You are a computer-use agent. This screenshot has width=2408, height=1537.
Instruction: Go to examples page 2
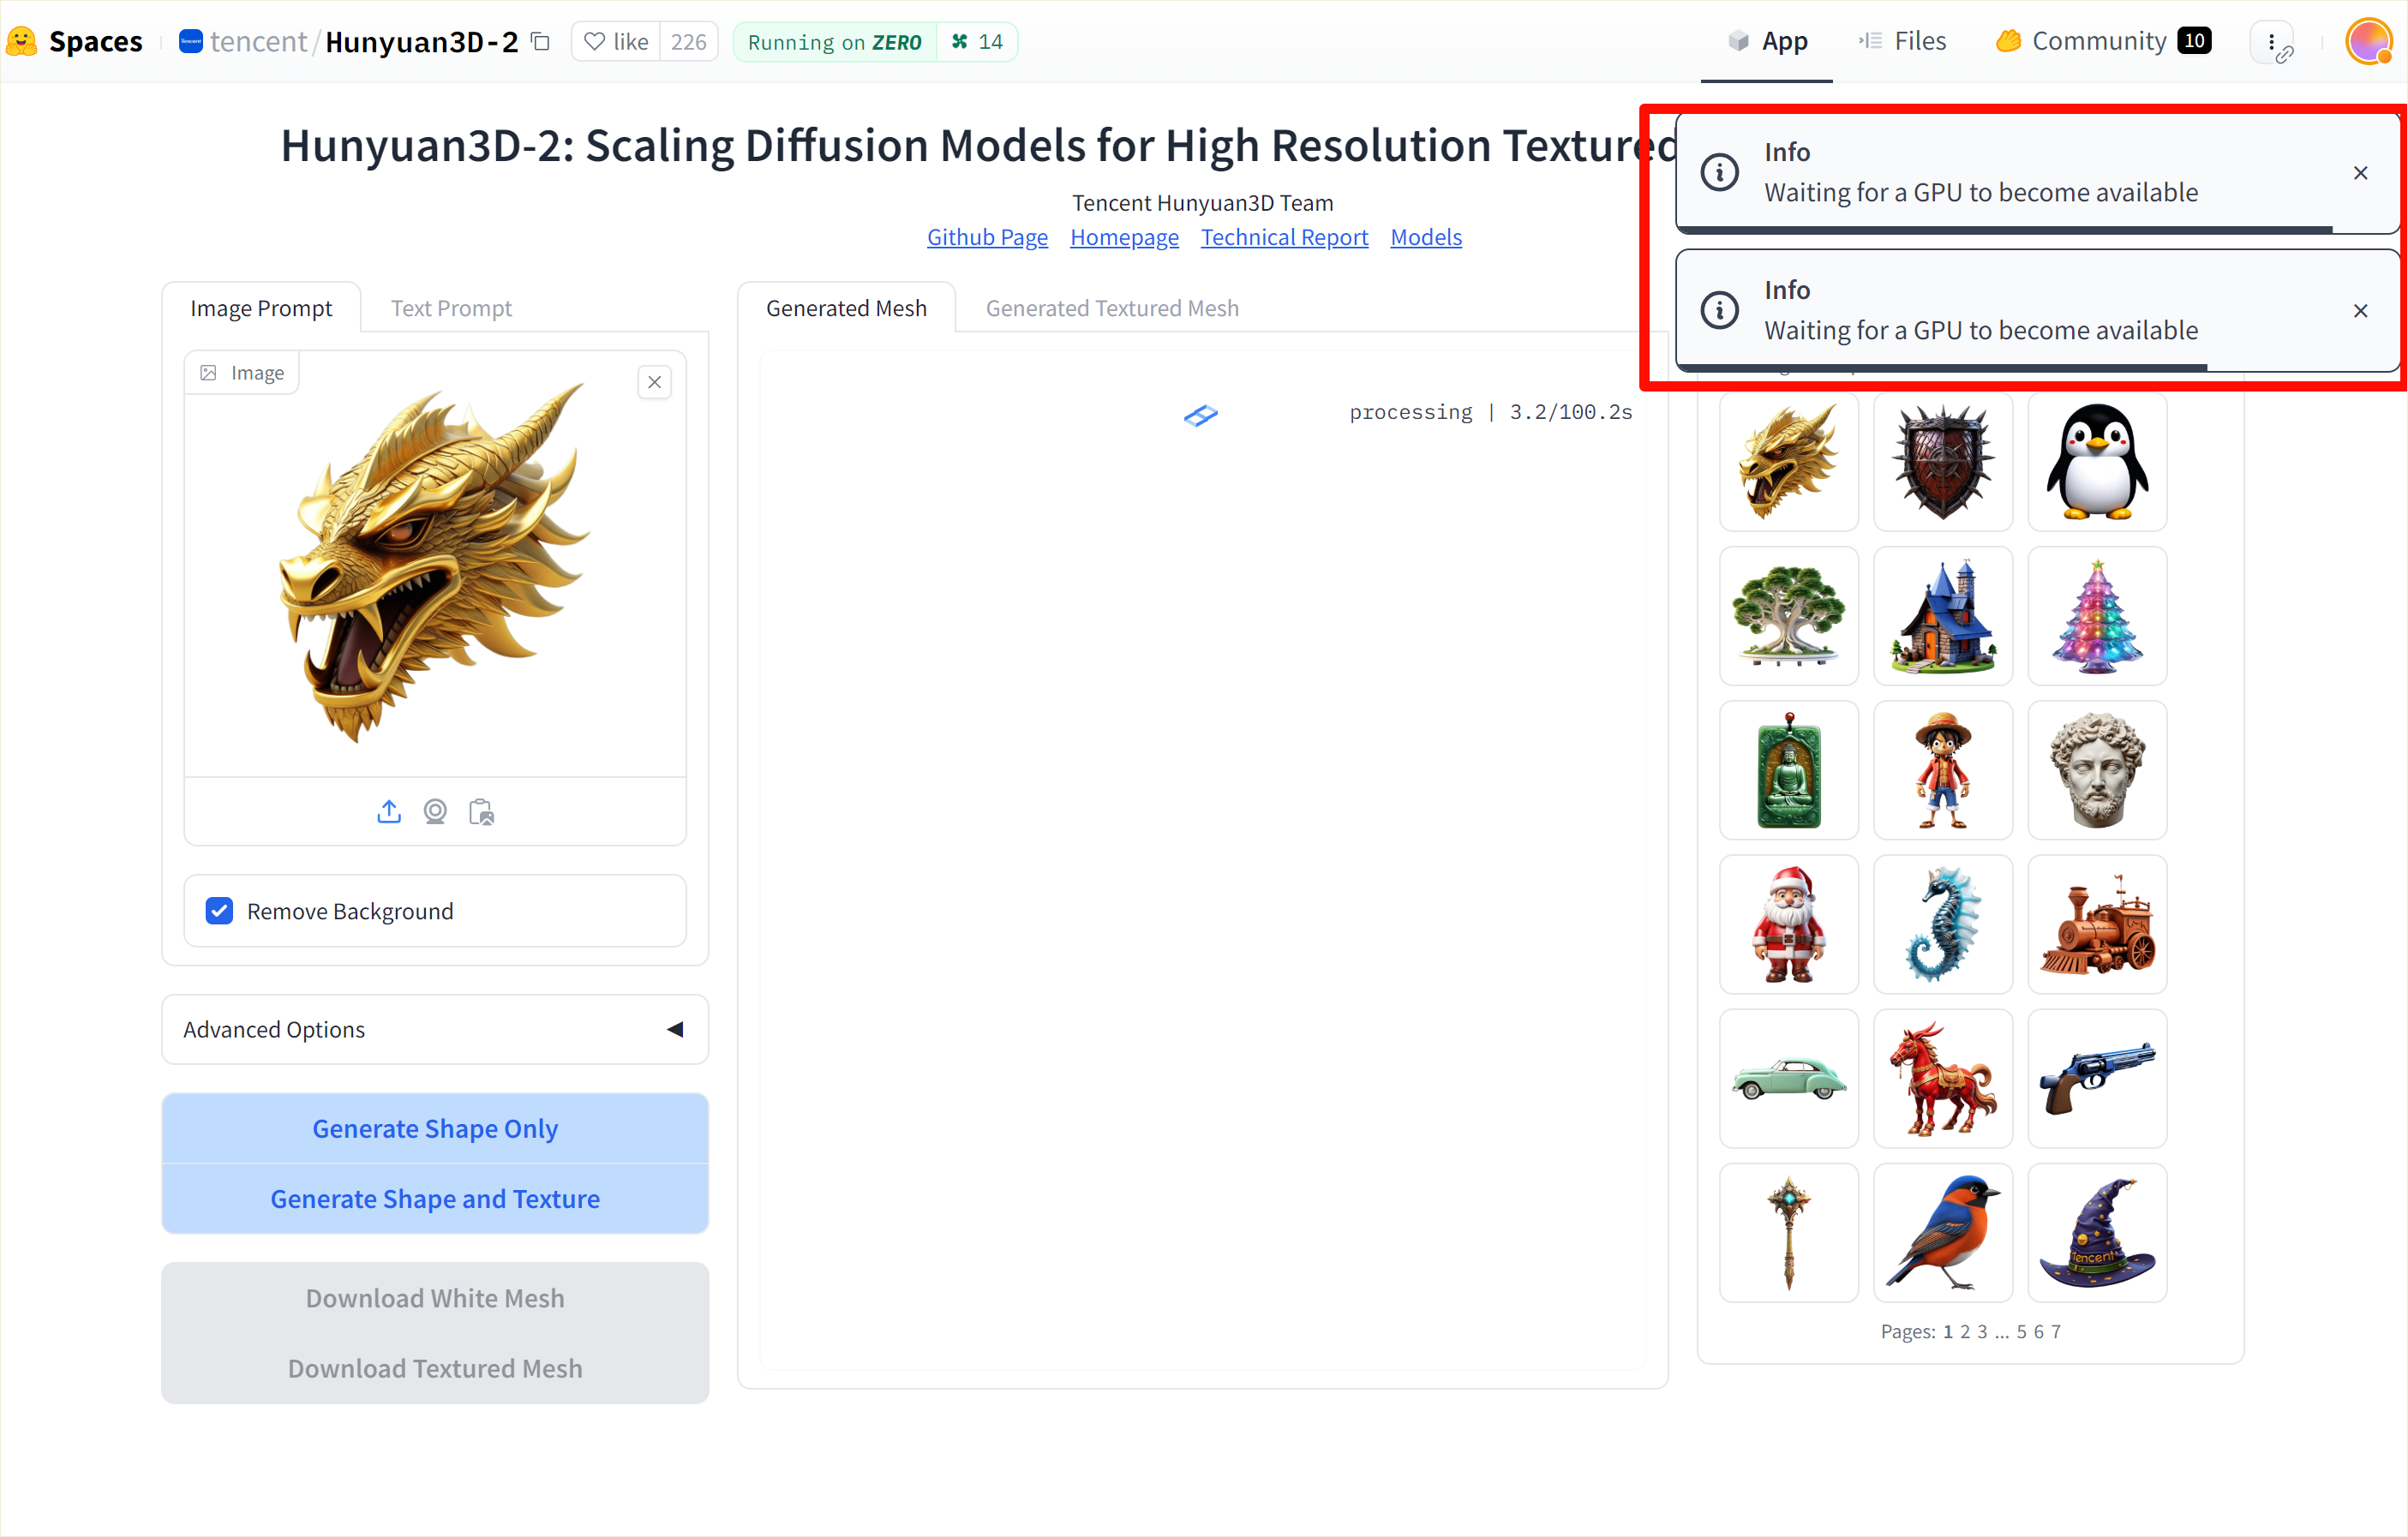click(x=1965, y=1332)
